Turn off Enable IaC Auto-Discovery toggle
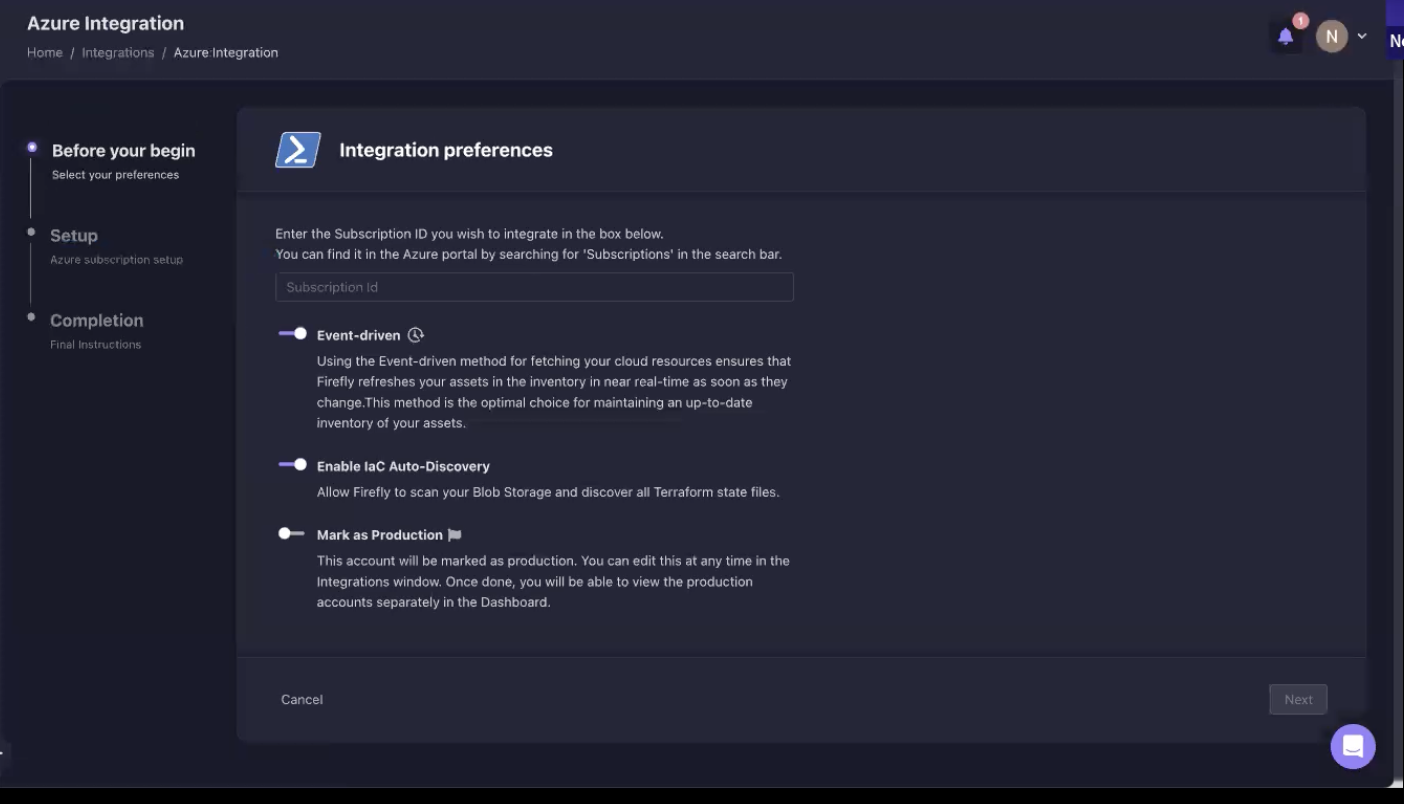 (x=293, y=465)
